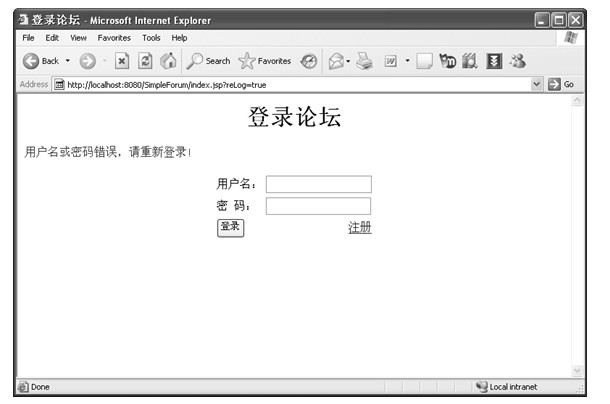Click the IE title bar icon
Viewport: 610px width, 404px height.
(x=23, y=19)
